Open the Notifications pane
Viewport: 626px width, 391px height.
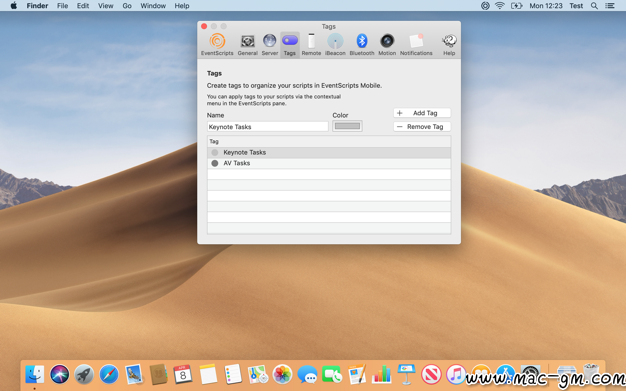pyautogui.click(x=416, y=45)
